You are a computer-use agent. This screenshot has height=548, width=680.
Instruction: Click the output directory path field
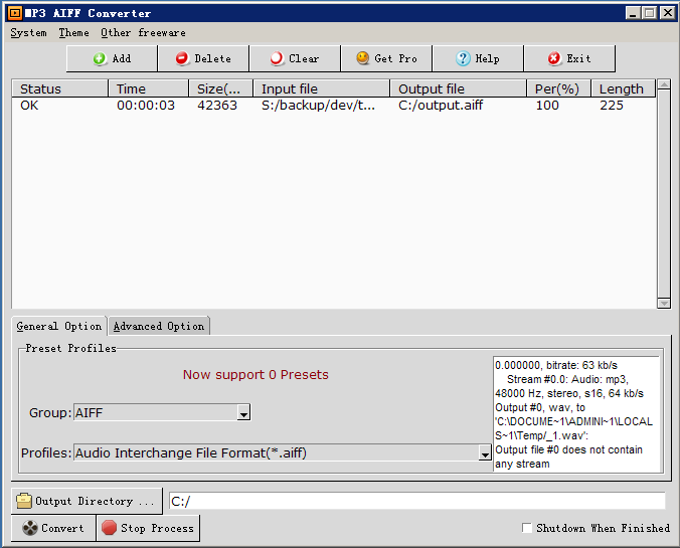417,501
